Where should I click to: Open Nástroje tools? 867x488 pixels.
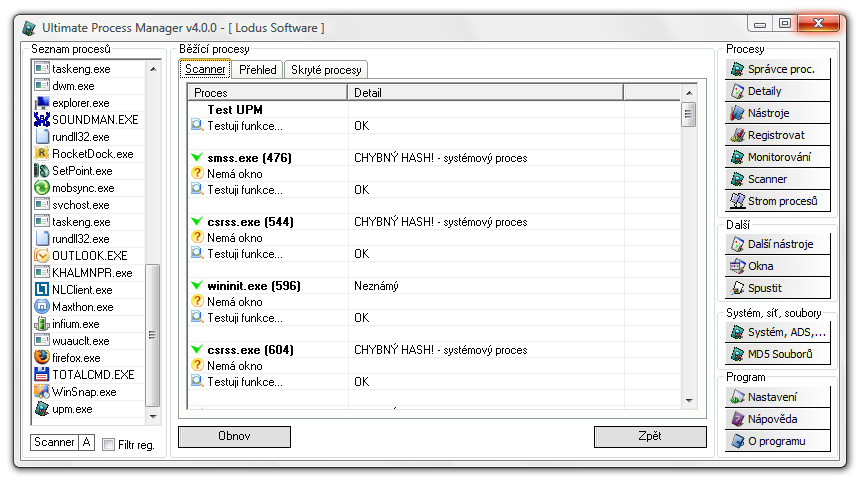pos(777,113)
